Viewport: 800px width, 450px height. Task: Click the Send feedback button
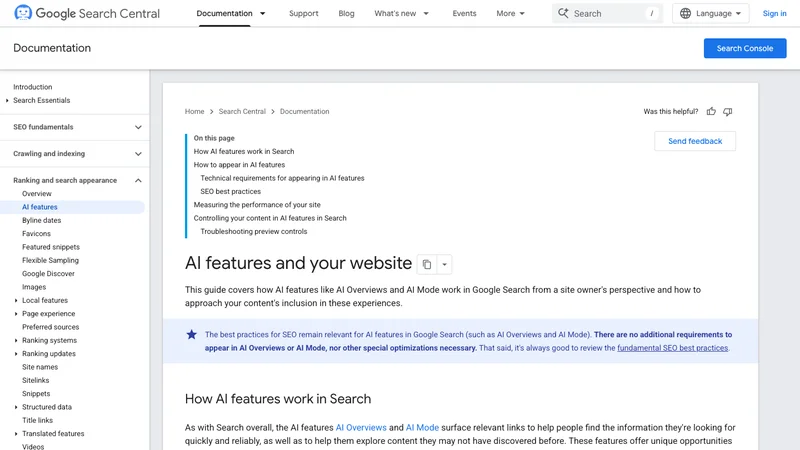[695, 141]
